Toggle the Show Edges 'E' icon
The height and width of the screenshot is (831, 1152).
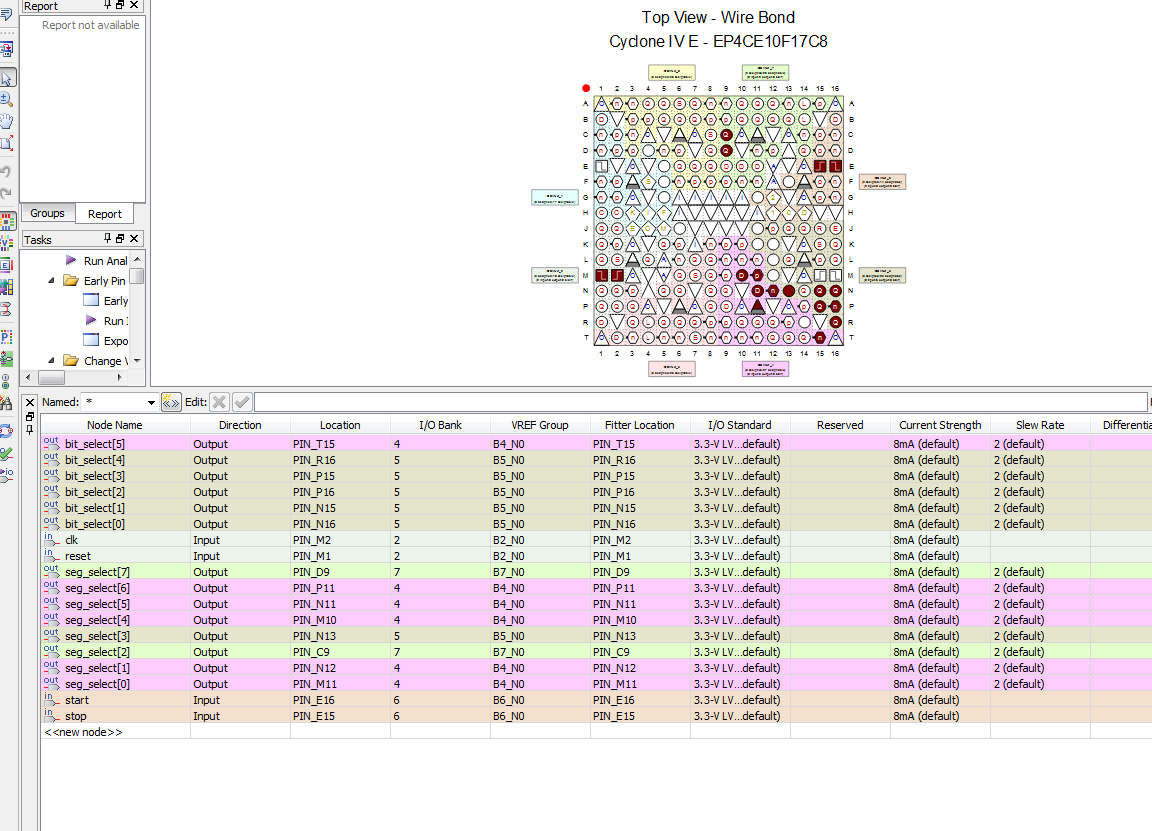(7, 265)
